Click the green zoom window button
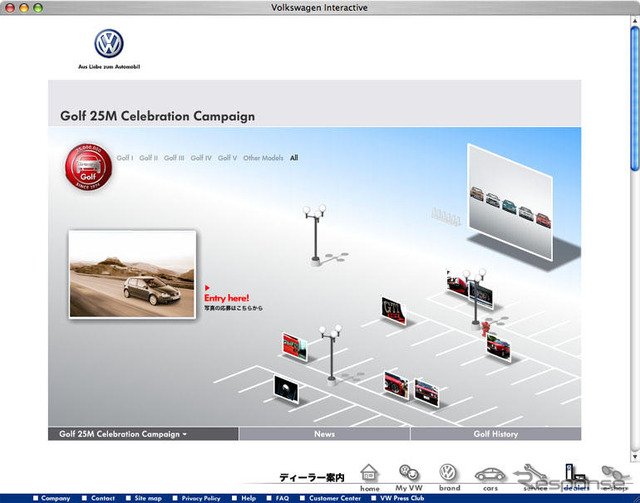This screenshot has width=640, height=503. point(38,8)
